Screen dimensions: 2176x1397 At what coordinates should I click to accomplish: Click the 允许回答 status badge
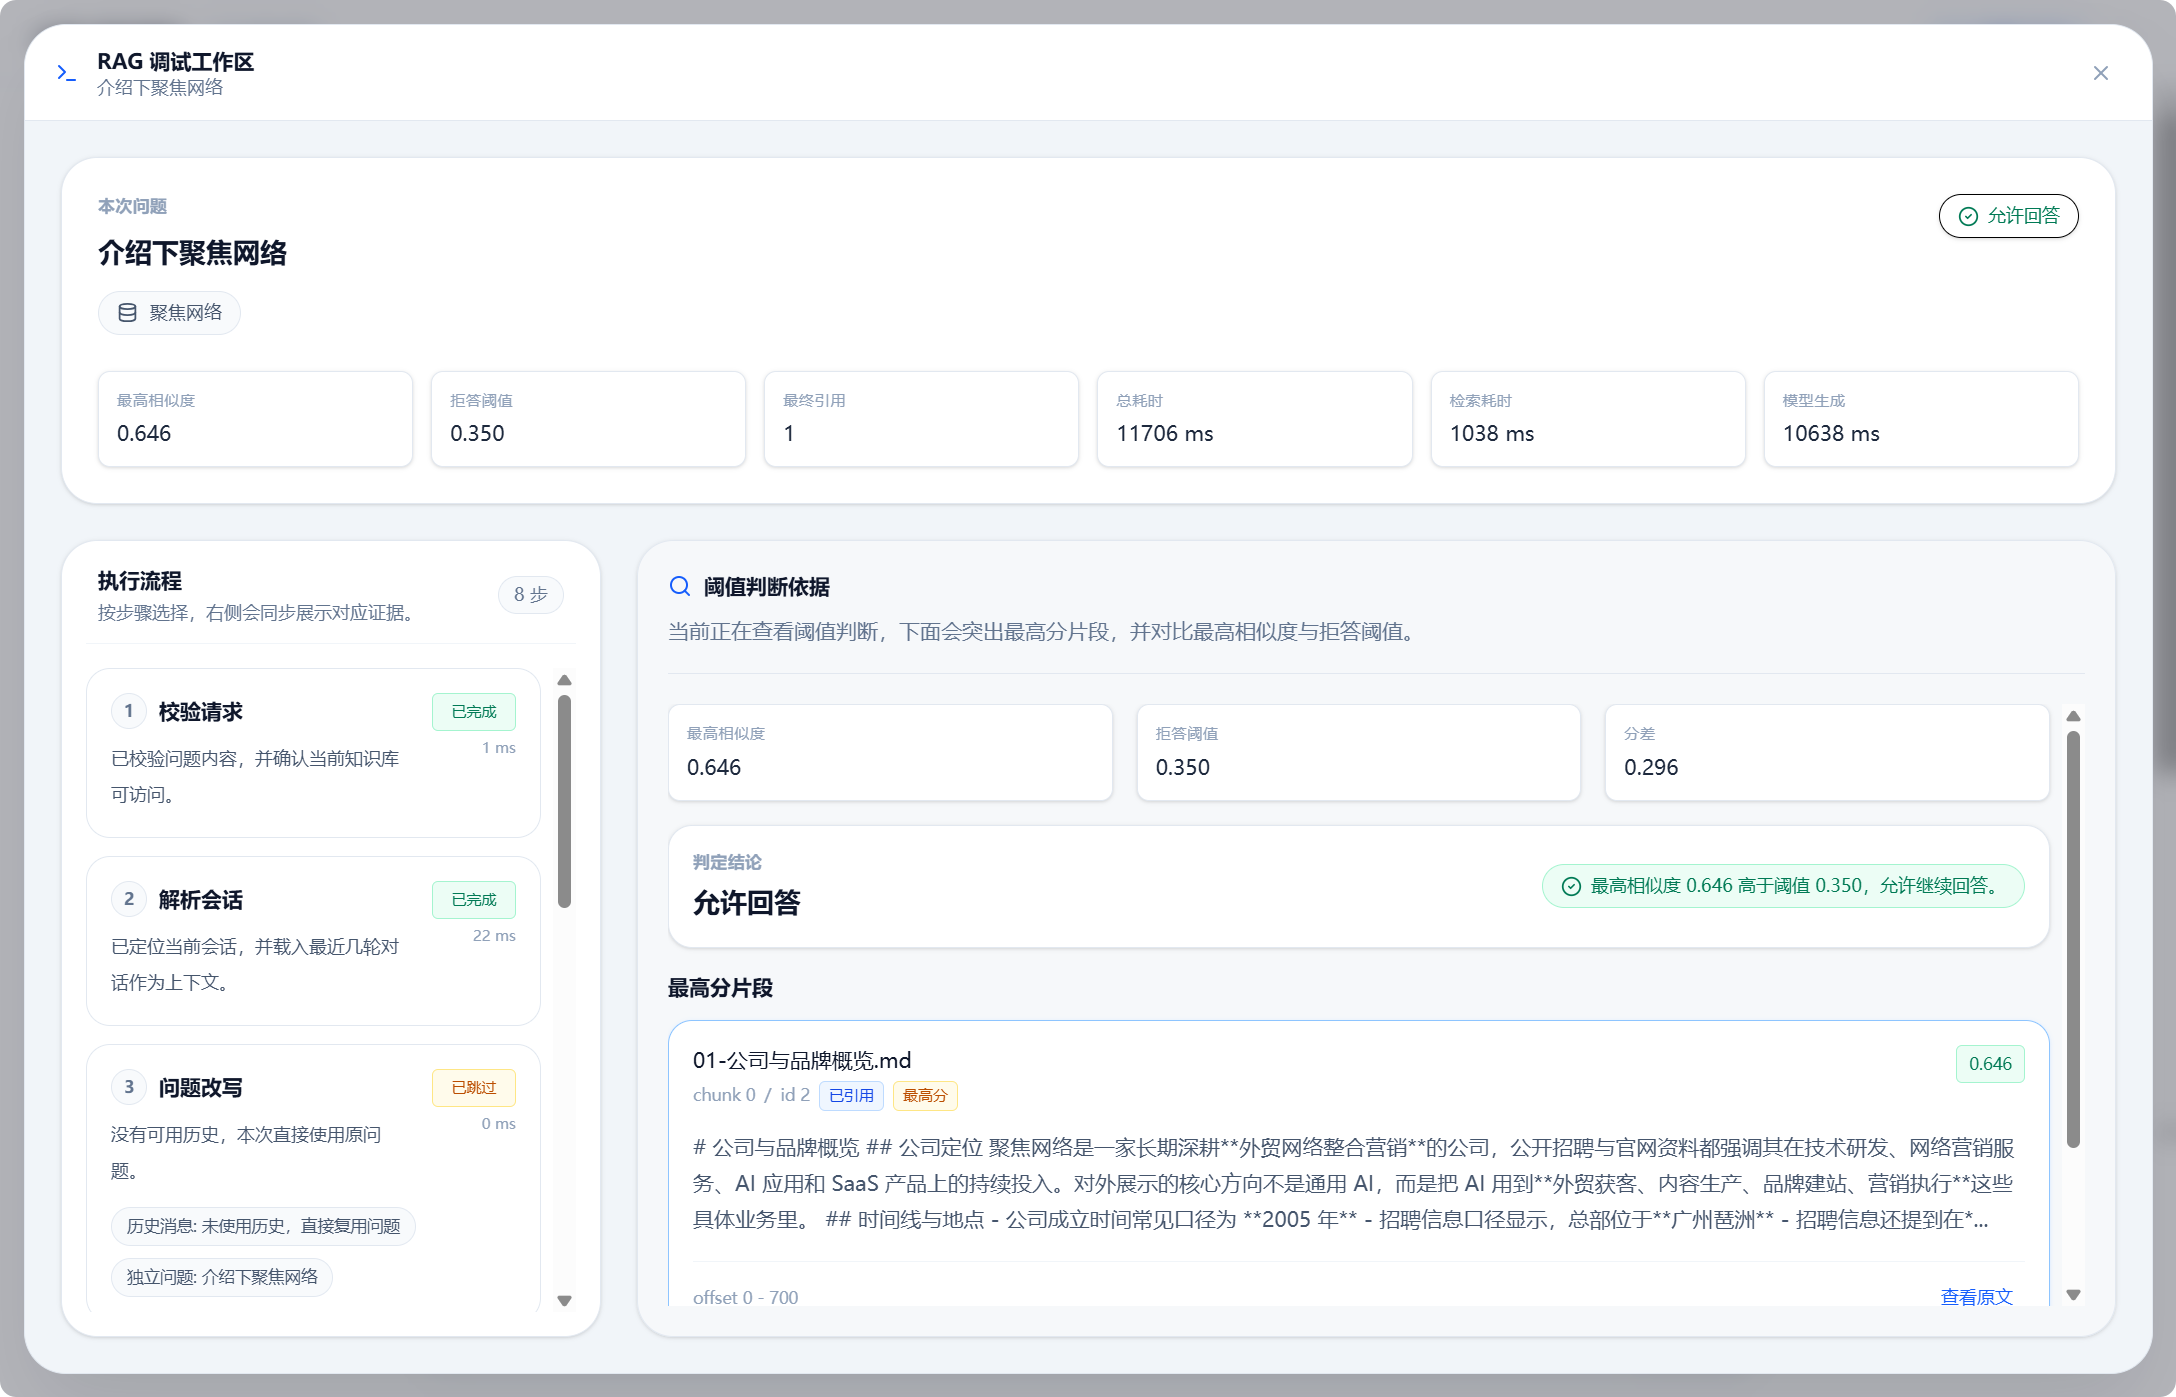click(x=2008, y=216)
